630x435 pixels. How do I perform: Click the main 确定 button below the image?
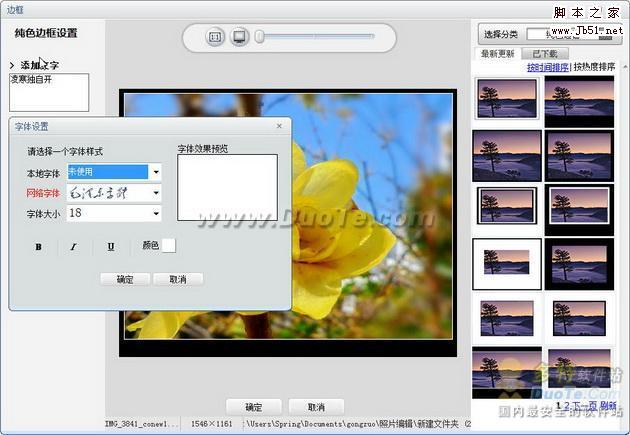[254, 407]
